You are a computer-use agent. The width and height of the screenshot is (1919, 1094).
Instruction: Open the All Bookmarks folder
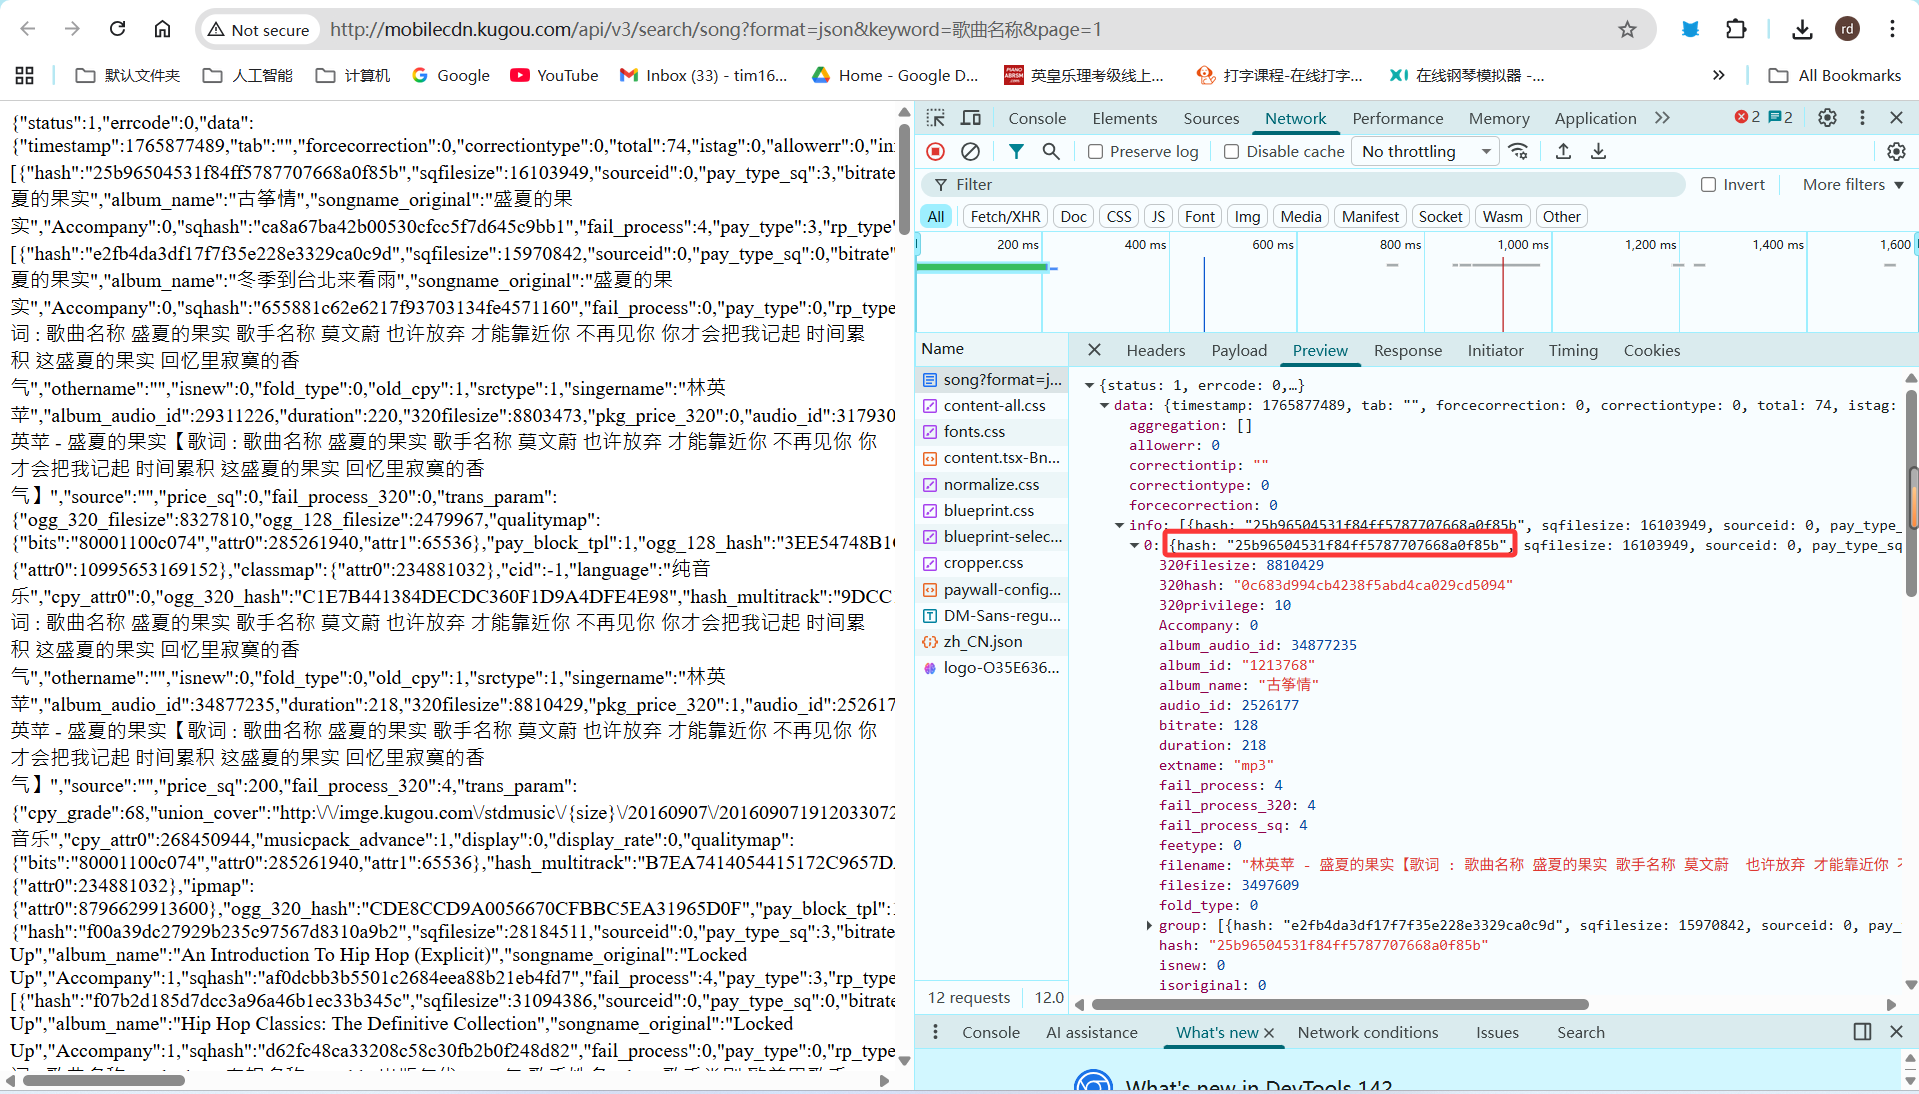click(x=1835, y=75)
